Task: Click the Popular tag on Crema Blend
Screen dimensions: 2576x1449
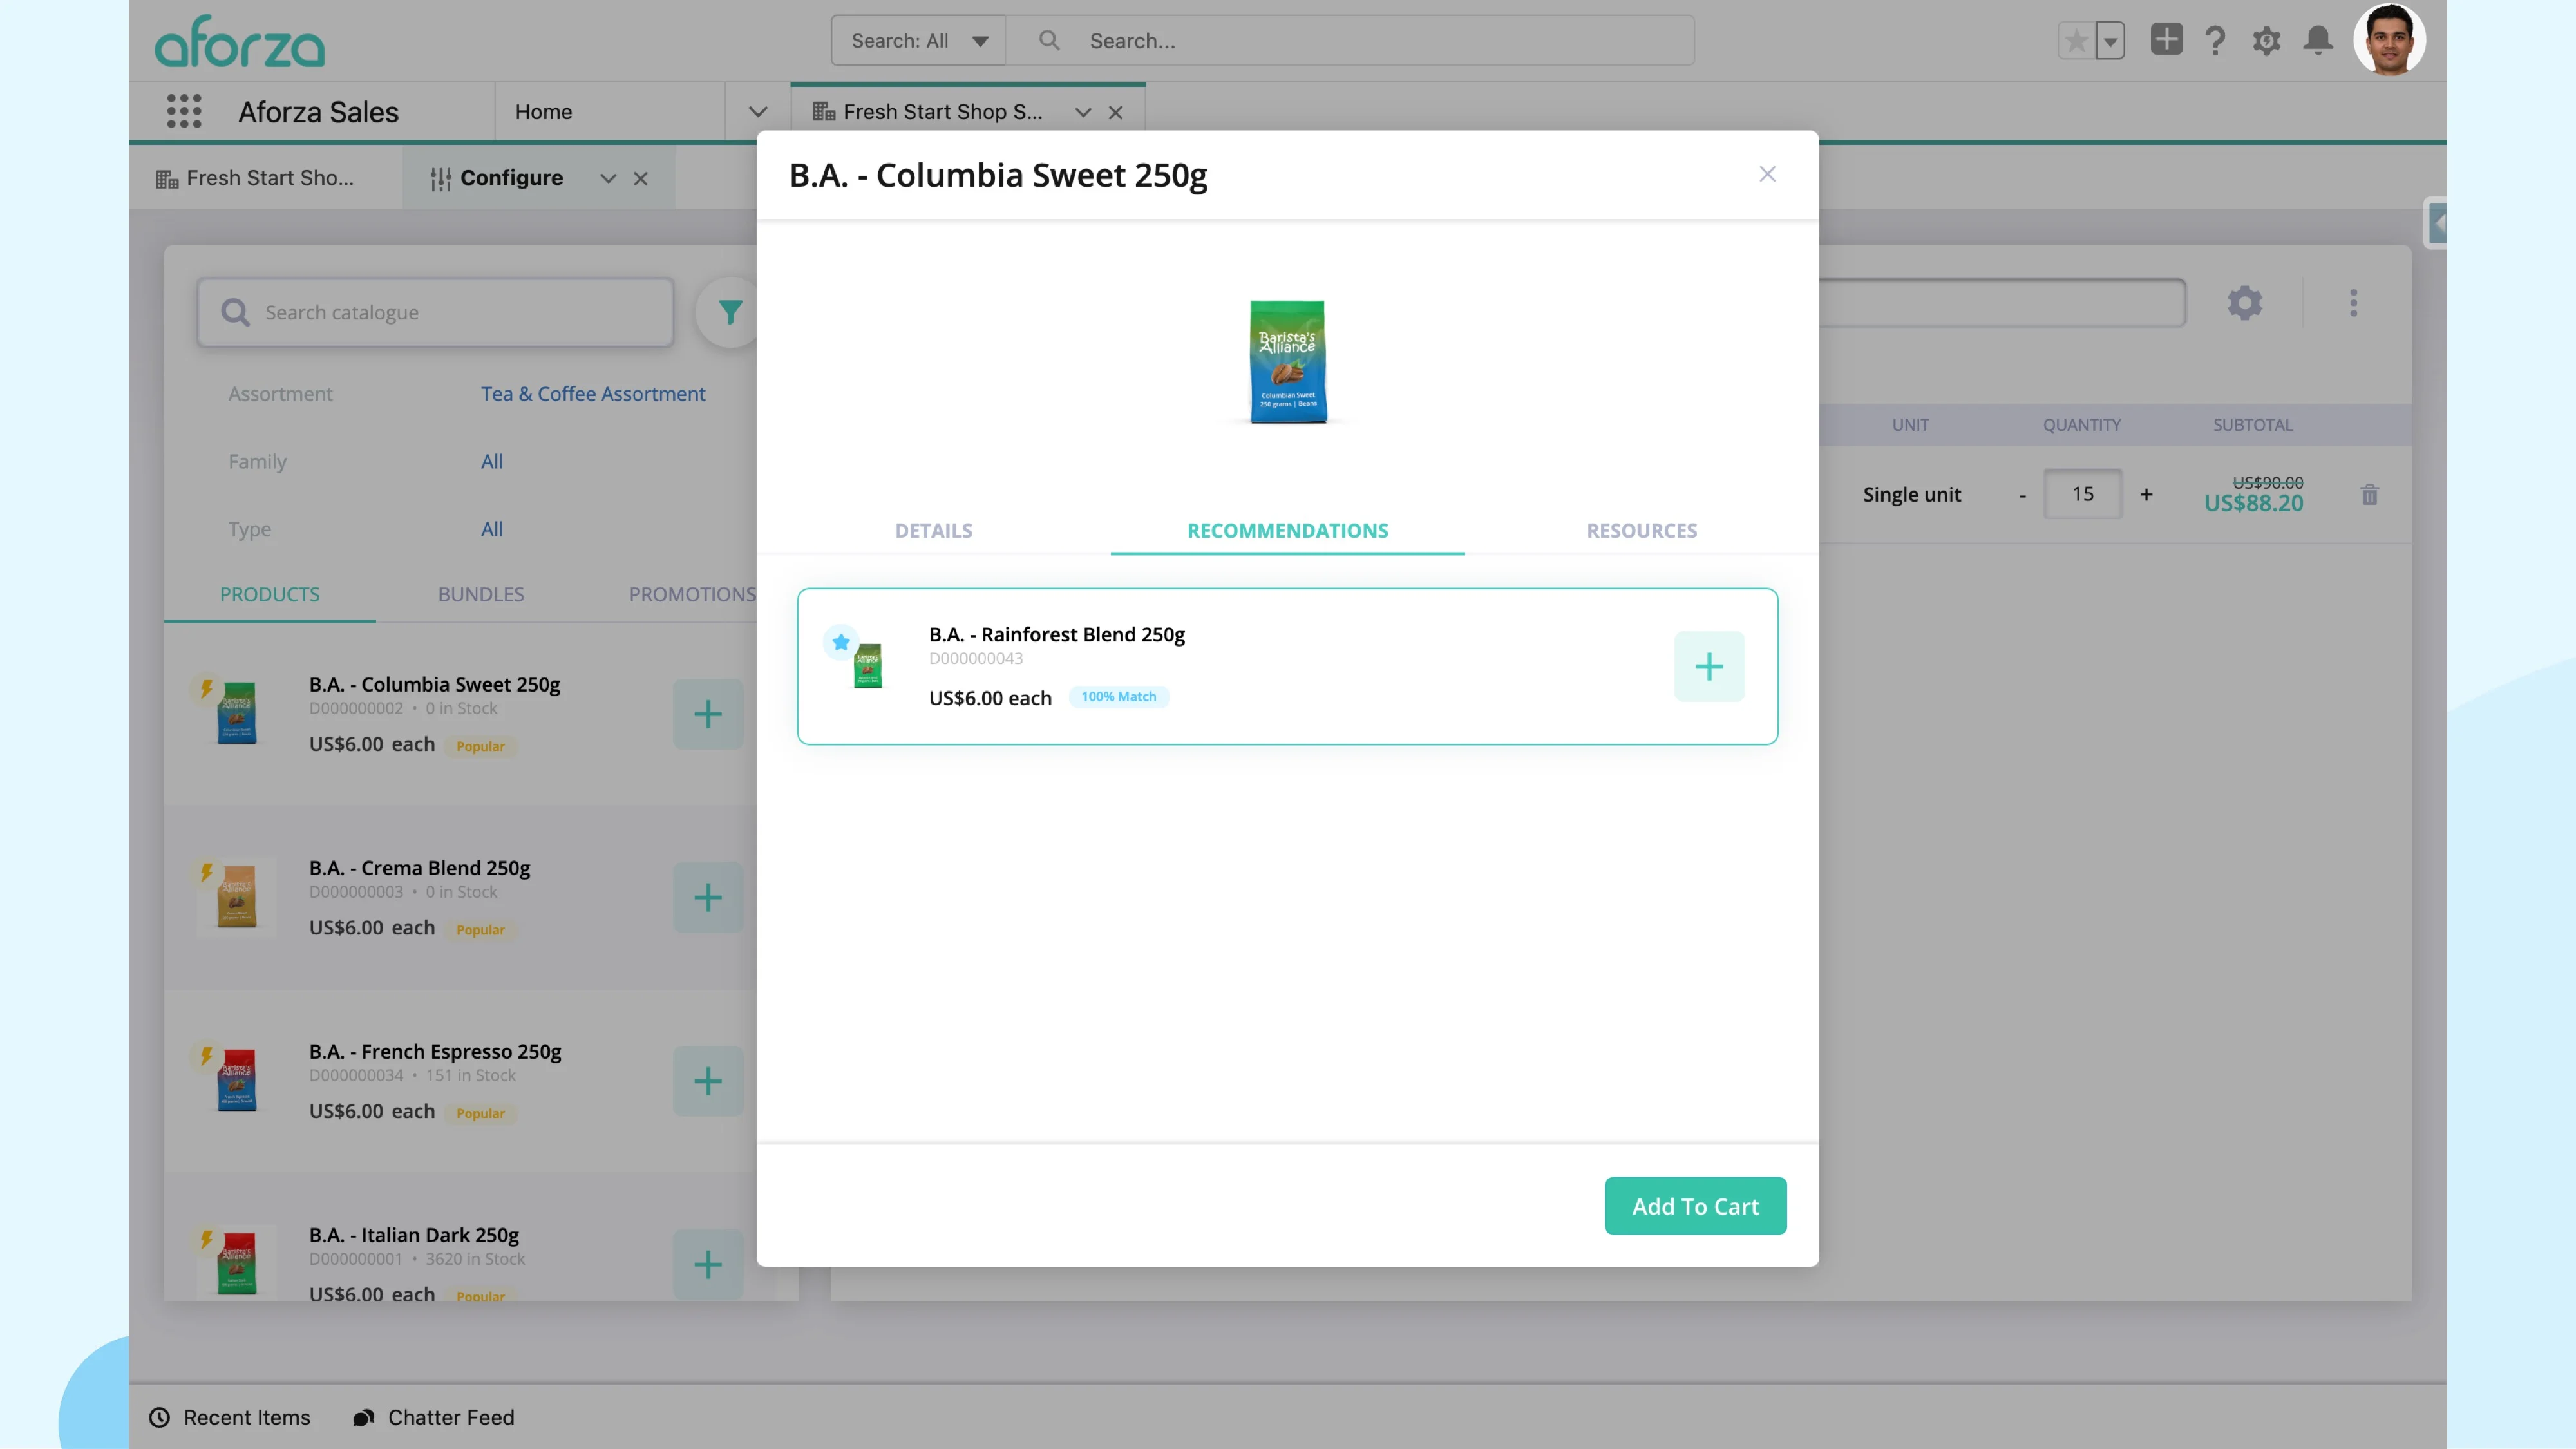Action: pyautogui.click(x=480, y=930)
